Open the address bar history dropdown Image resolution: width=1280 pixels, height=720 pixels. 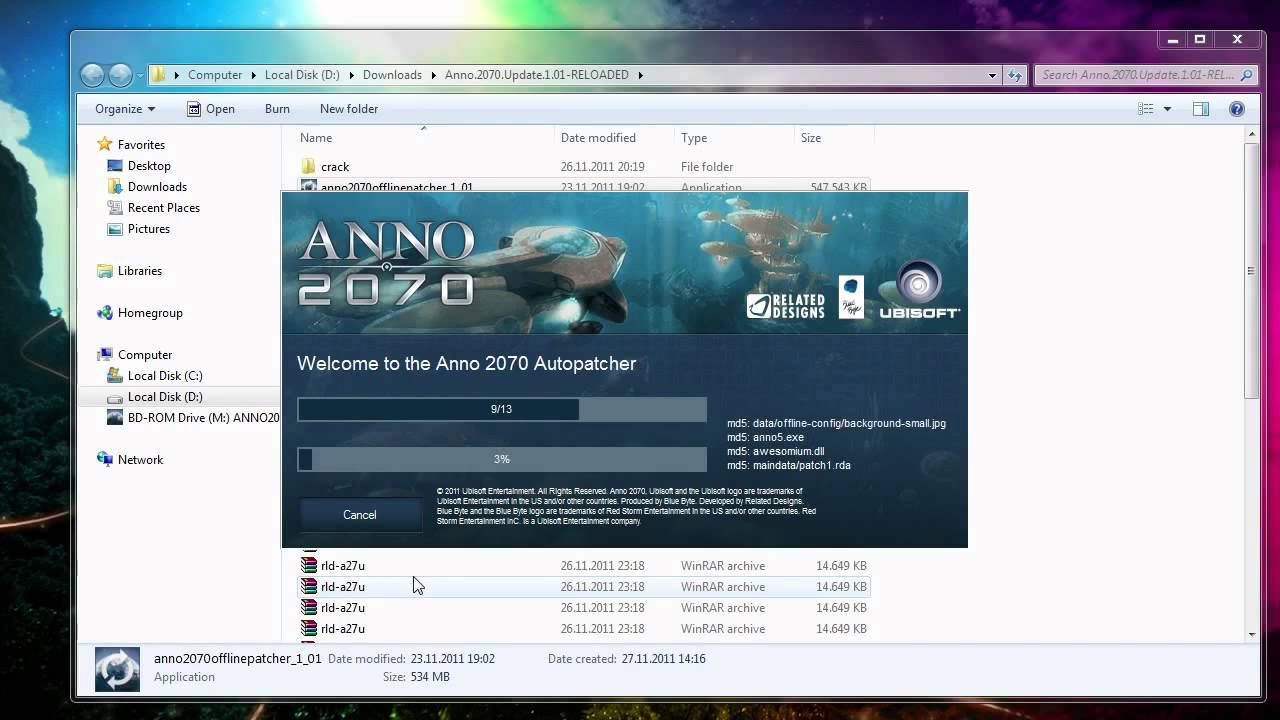tap(992, 75)
